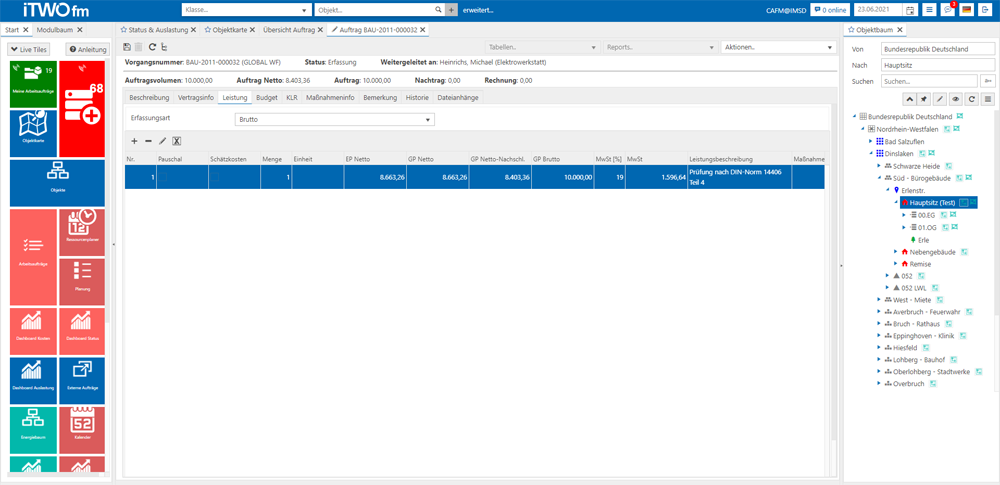
Task: Open the Objektkarte map tile
Action: [33, 133]
